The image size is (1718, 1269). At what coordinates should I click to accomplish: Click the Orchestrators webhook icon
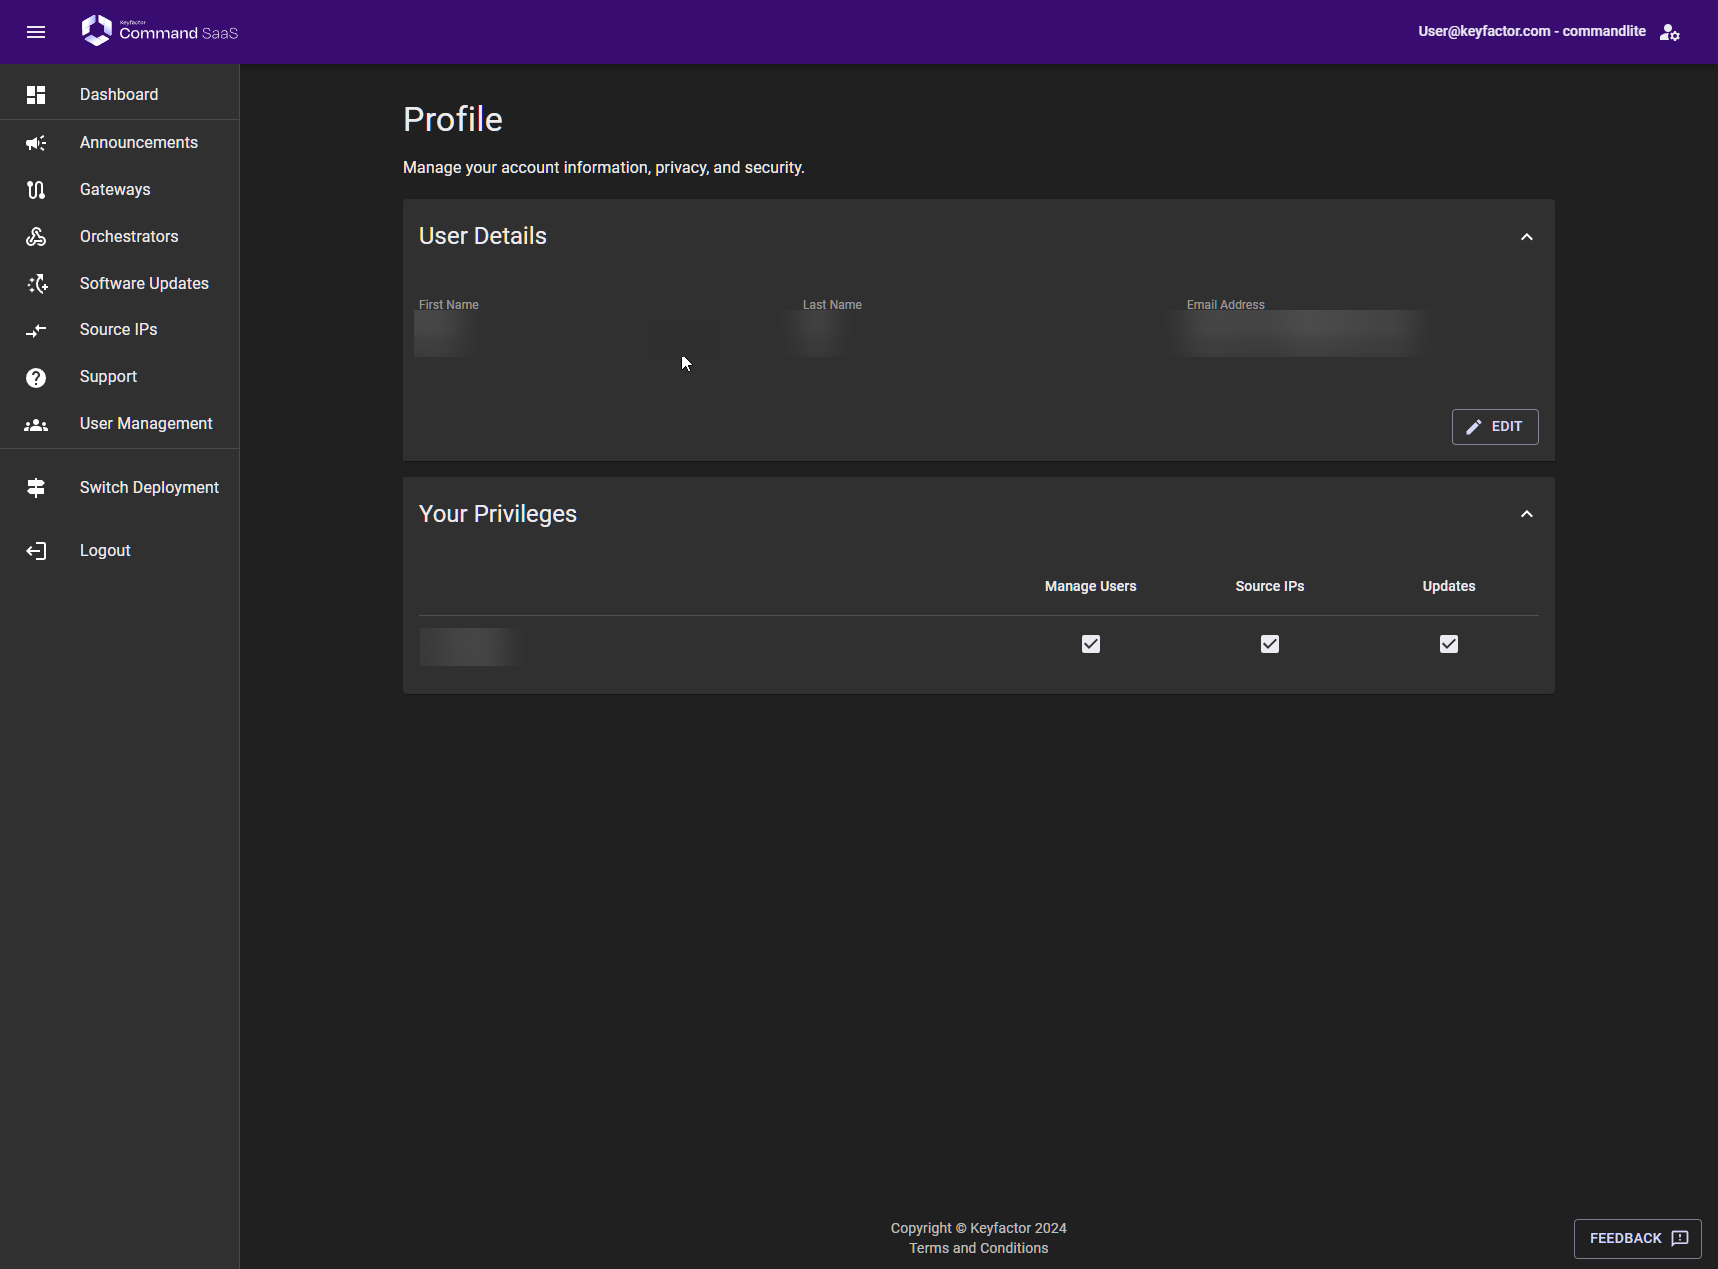36,237
